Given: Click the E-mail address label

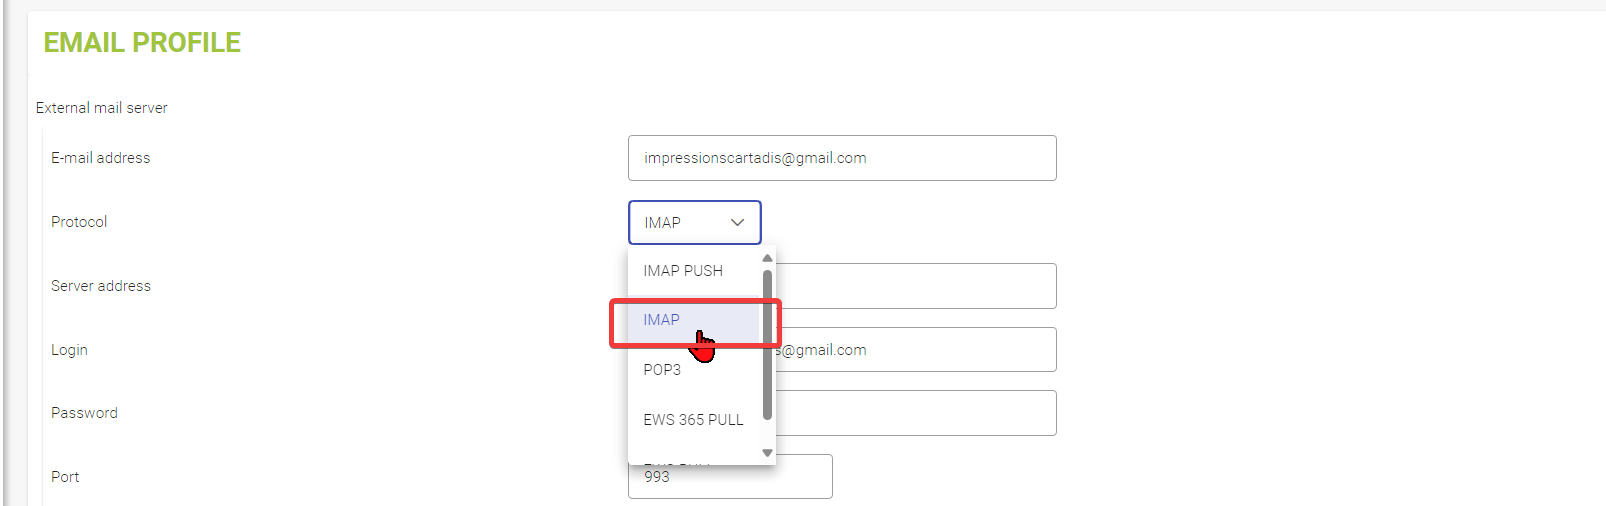Looking at the screenshot, I should 101,158.
